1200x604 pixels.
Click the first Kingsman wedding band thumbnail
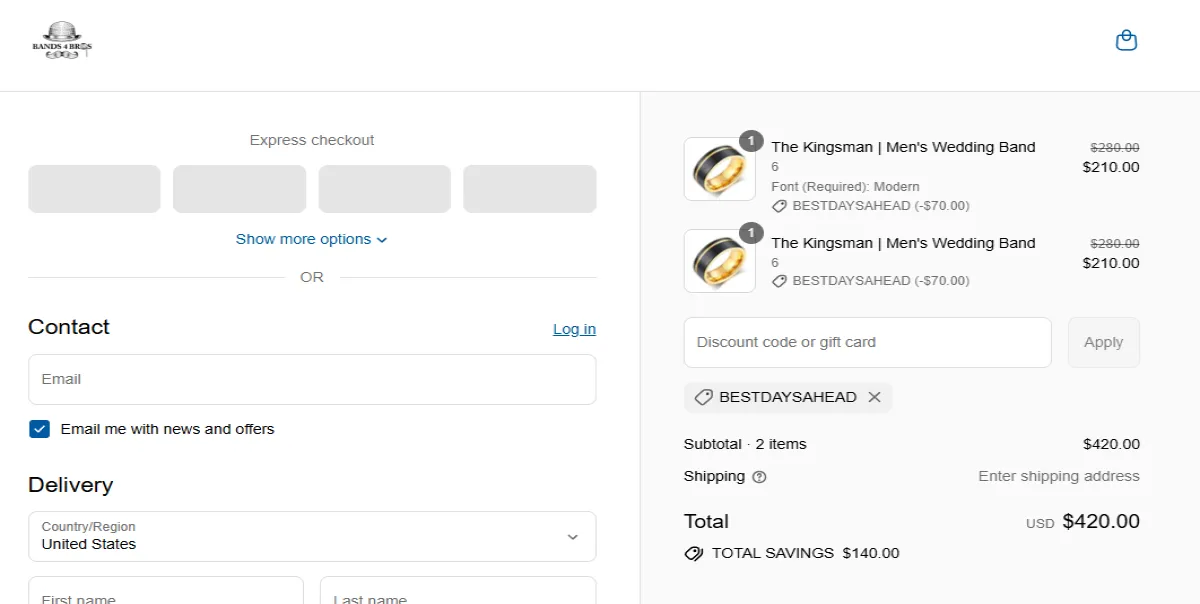(x=719, y=169)
